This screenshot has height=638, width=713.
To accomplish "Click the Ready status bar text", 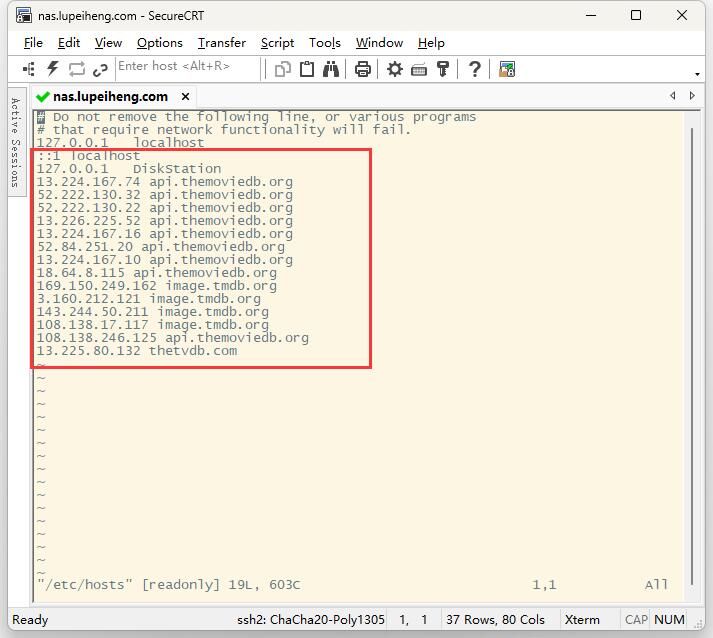I will (30, 620).
